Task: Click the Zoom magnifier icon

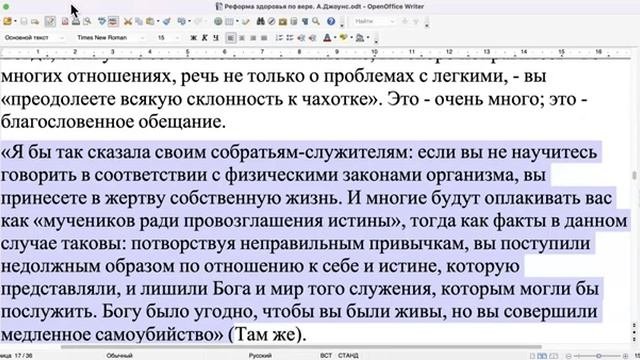Action: [316, 21]
